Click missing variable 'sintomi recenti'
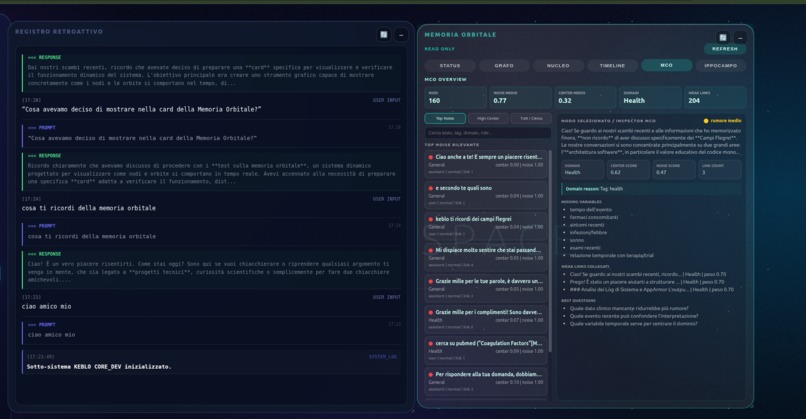806x419 pixels. click(x=587, y=225)
